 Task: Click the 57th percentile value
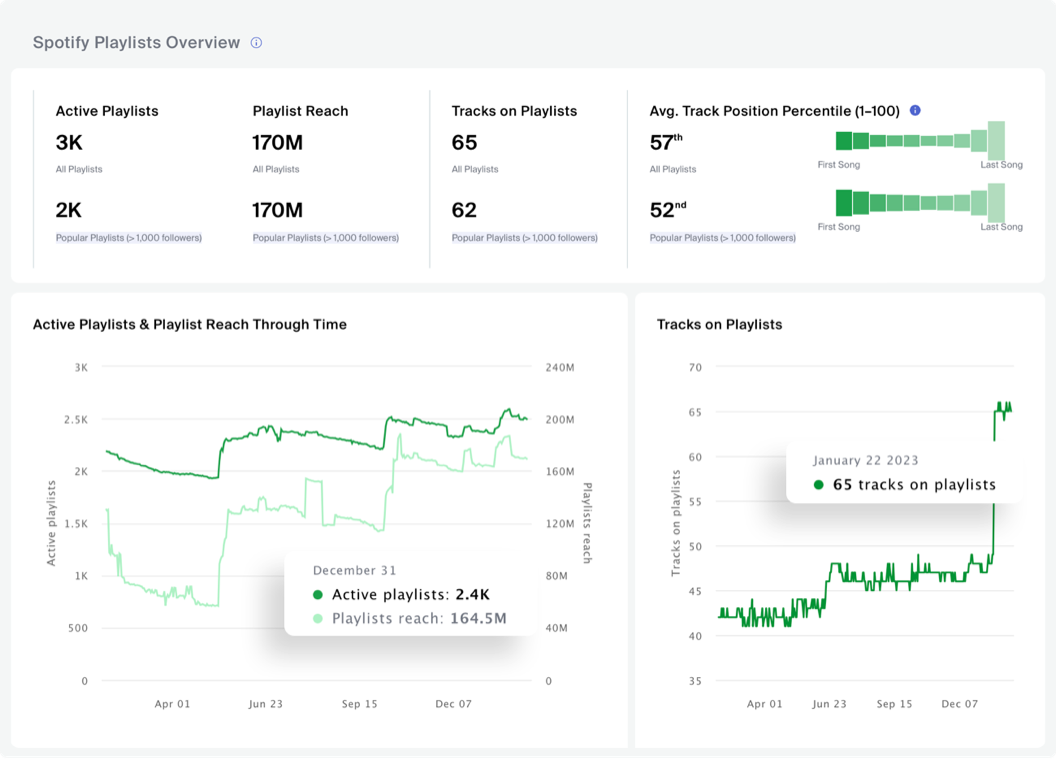coord(664,142)
